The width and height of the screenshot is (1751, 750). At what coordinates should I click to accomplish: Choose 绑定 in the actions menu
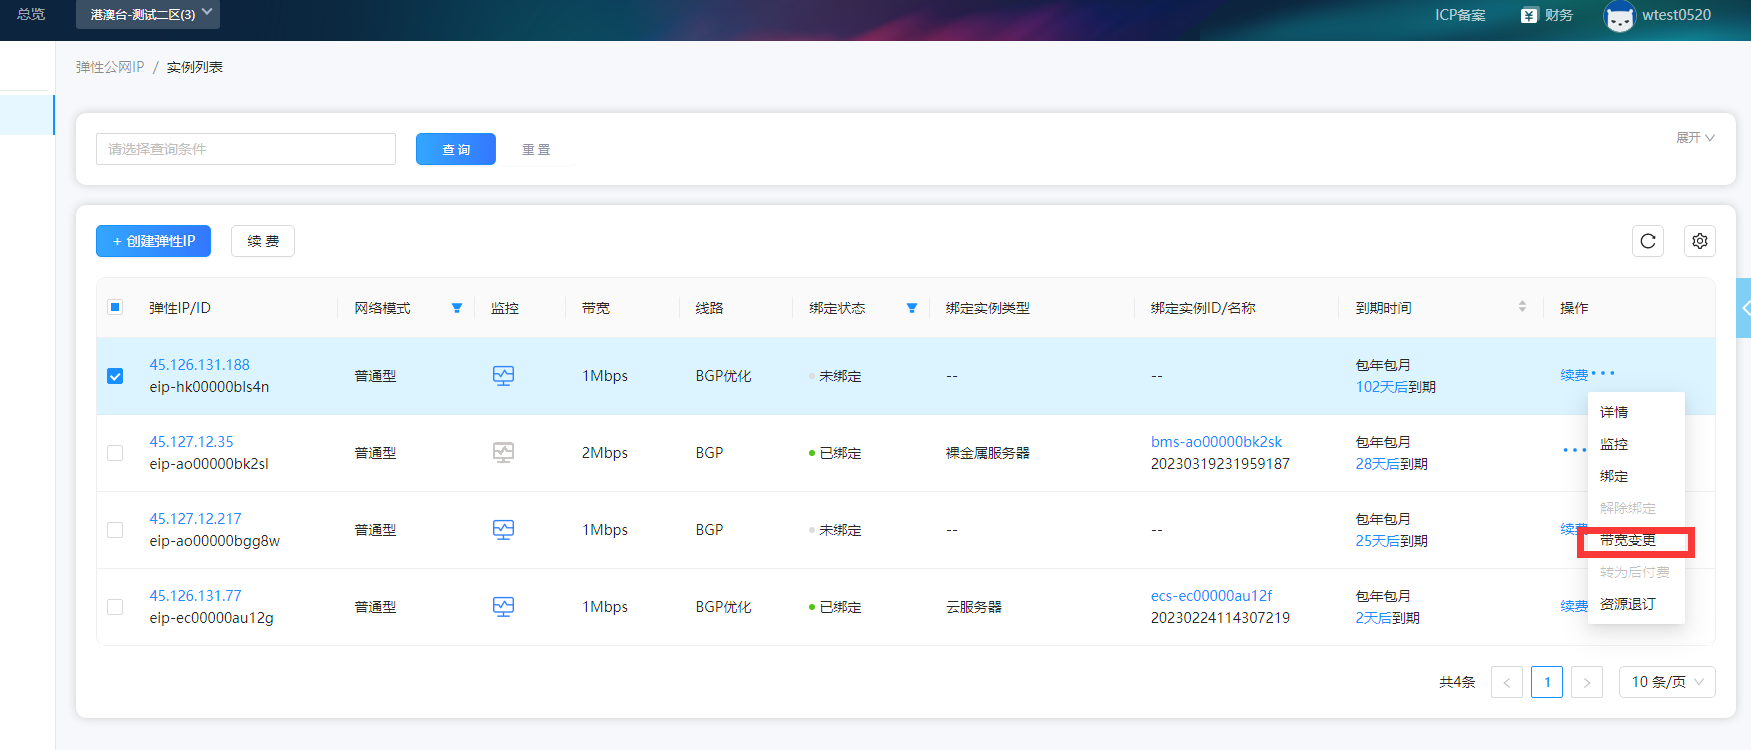[1614, 476]
